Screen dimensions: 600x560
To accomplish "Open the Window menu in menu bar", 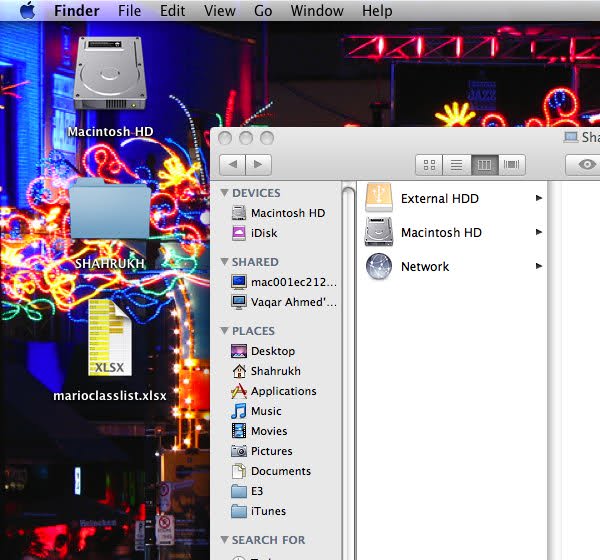I will click(x=317, y=11).
